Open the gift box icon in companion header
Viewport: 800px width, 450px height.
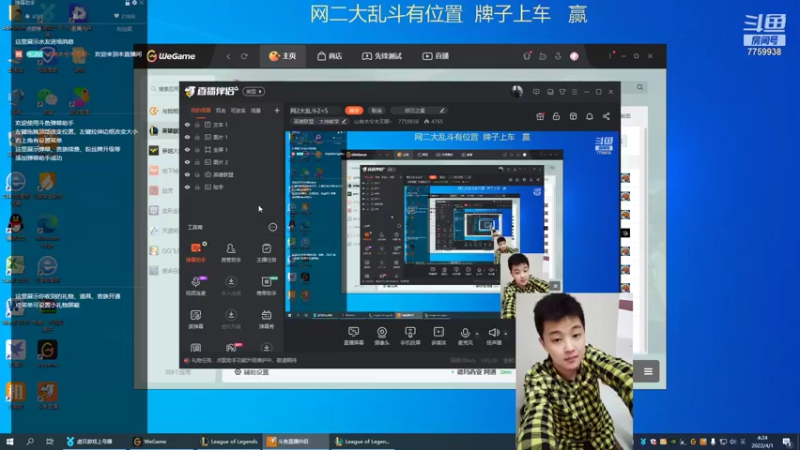540,116
